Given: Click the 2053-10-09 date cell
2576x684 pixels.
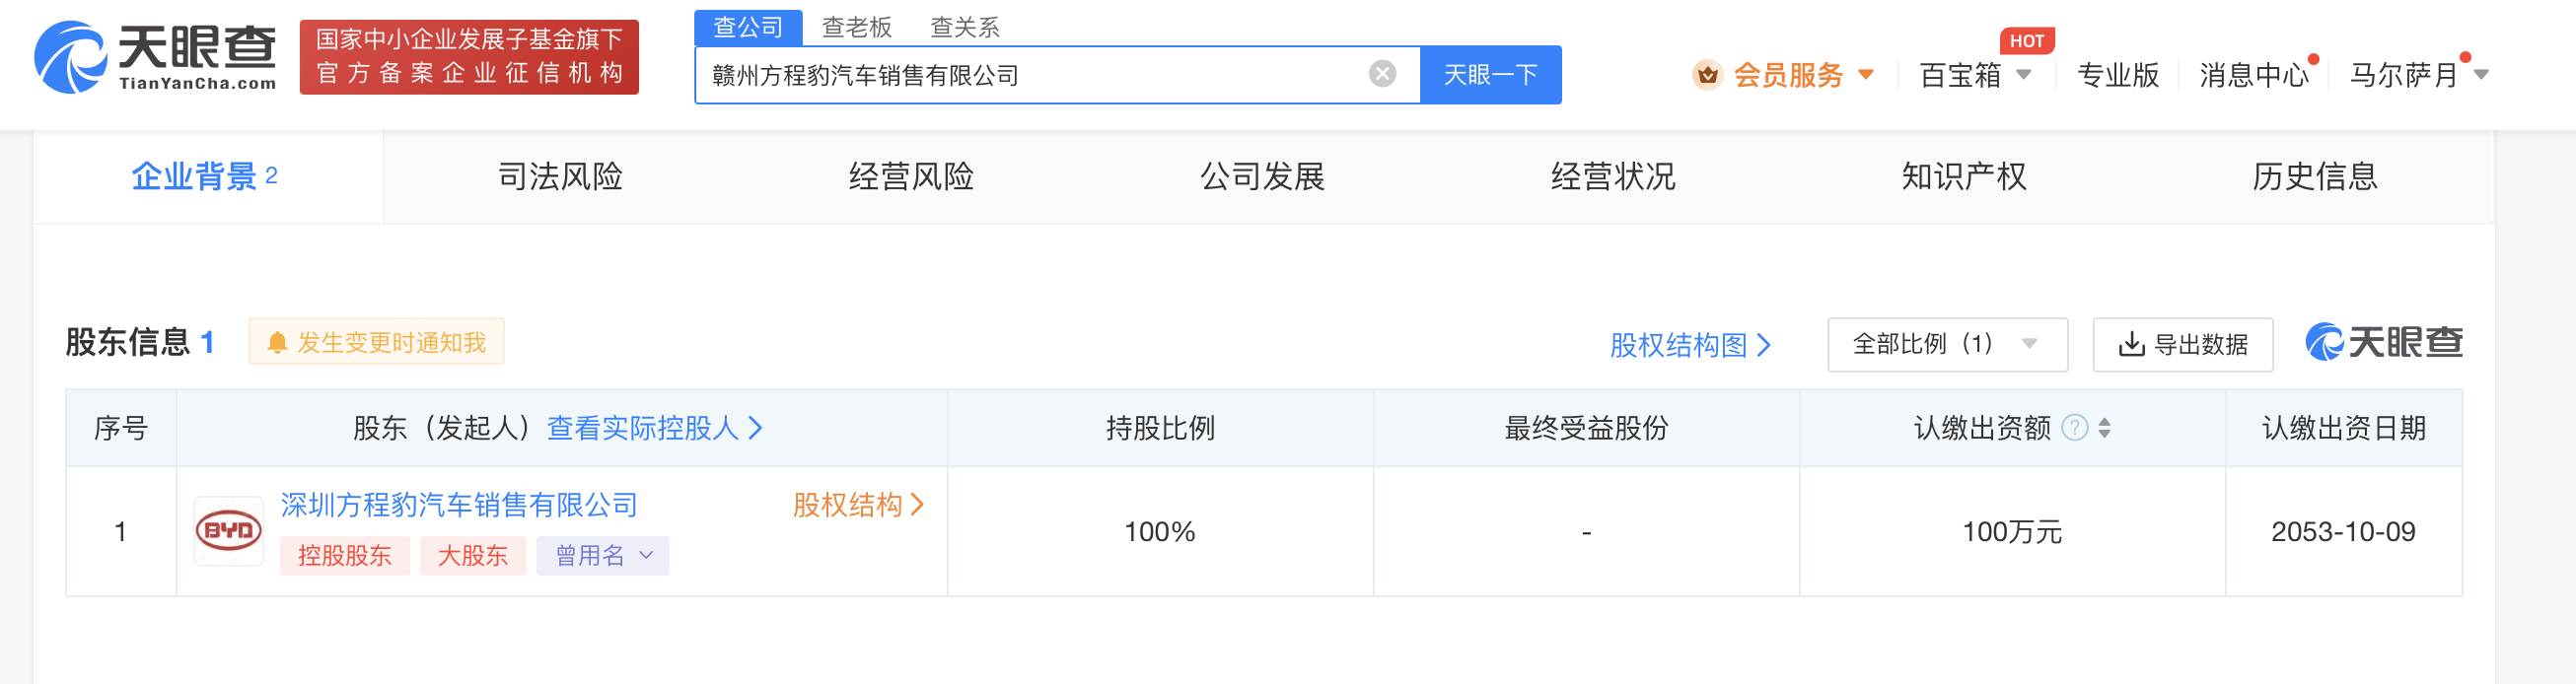Looking at the screenshot, I should click(x=2343, y=531).
